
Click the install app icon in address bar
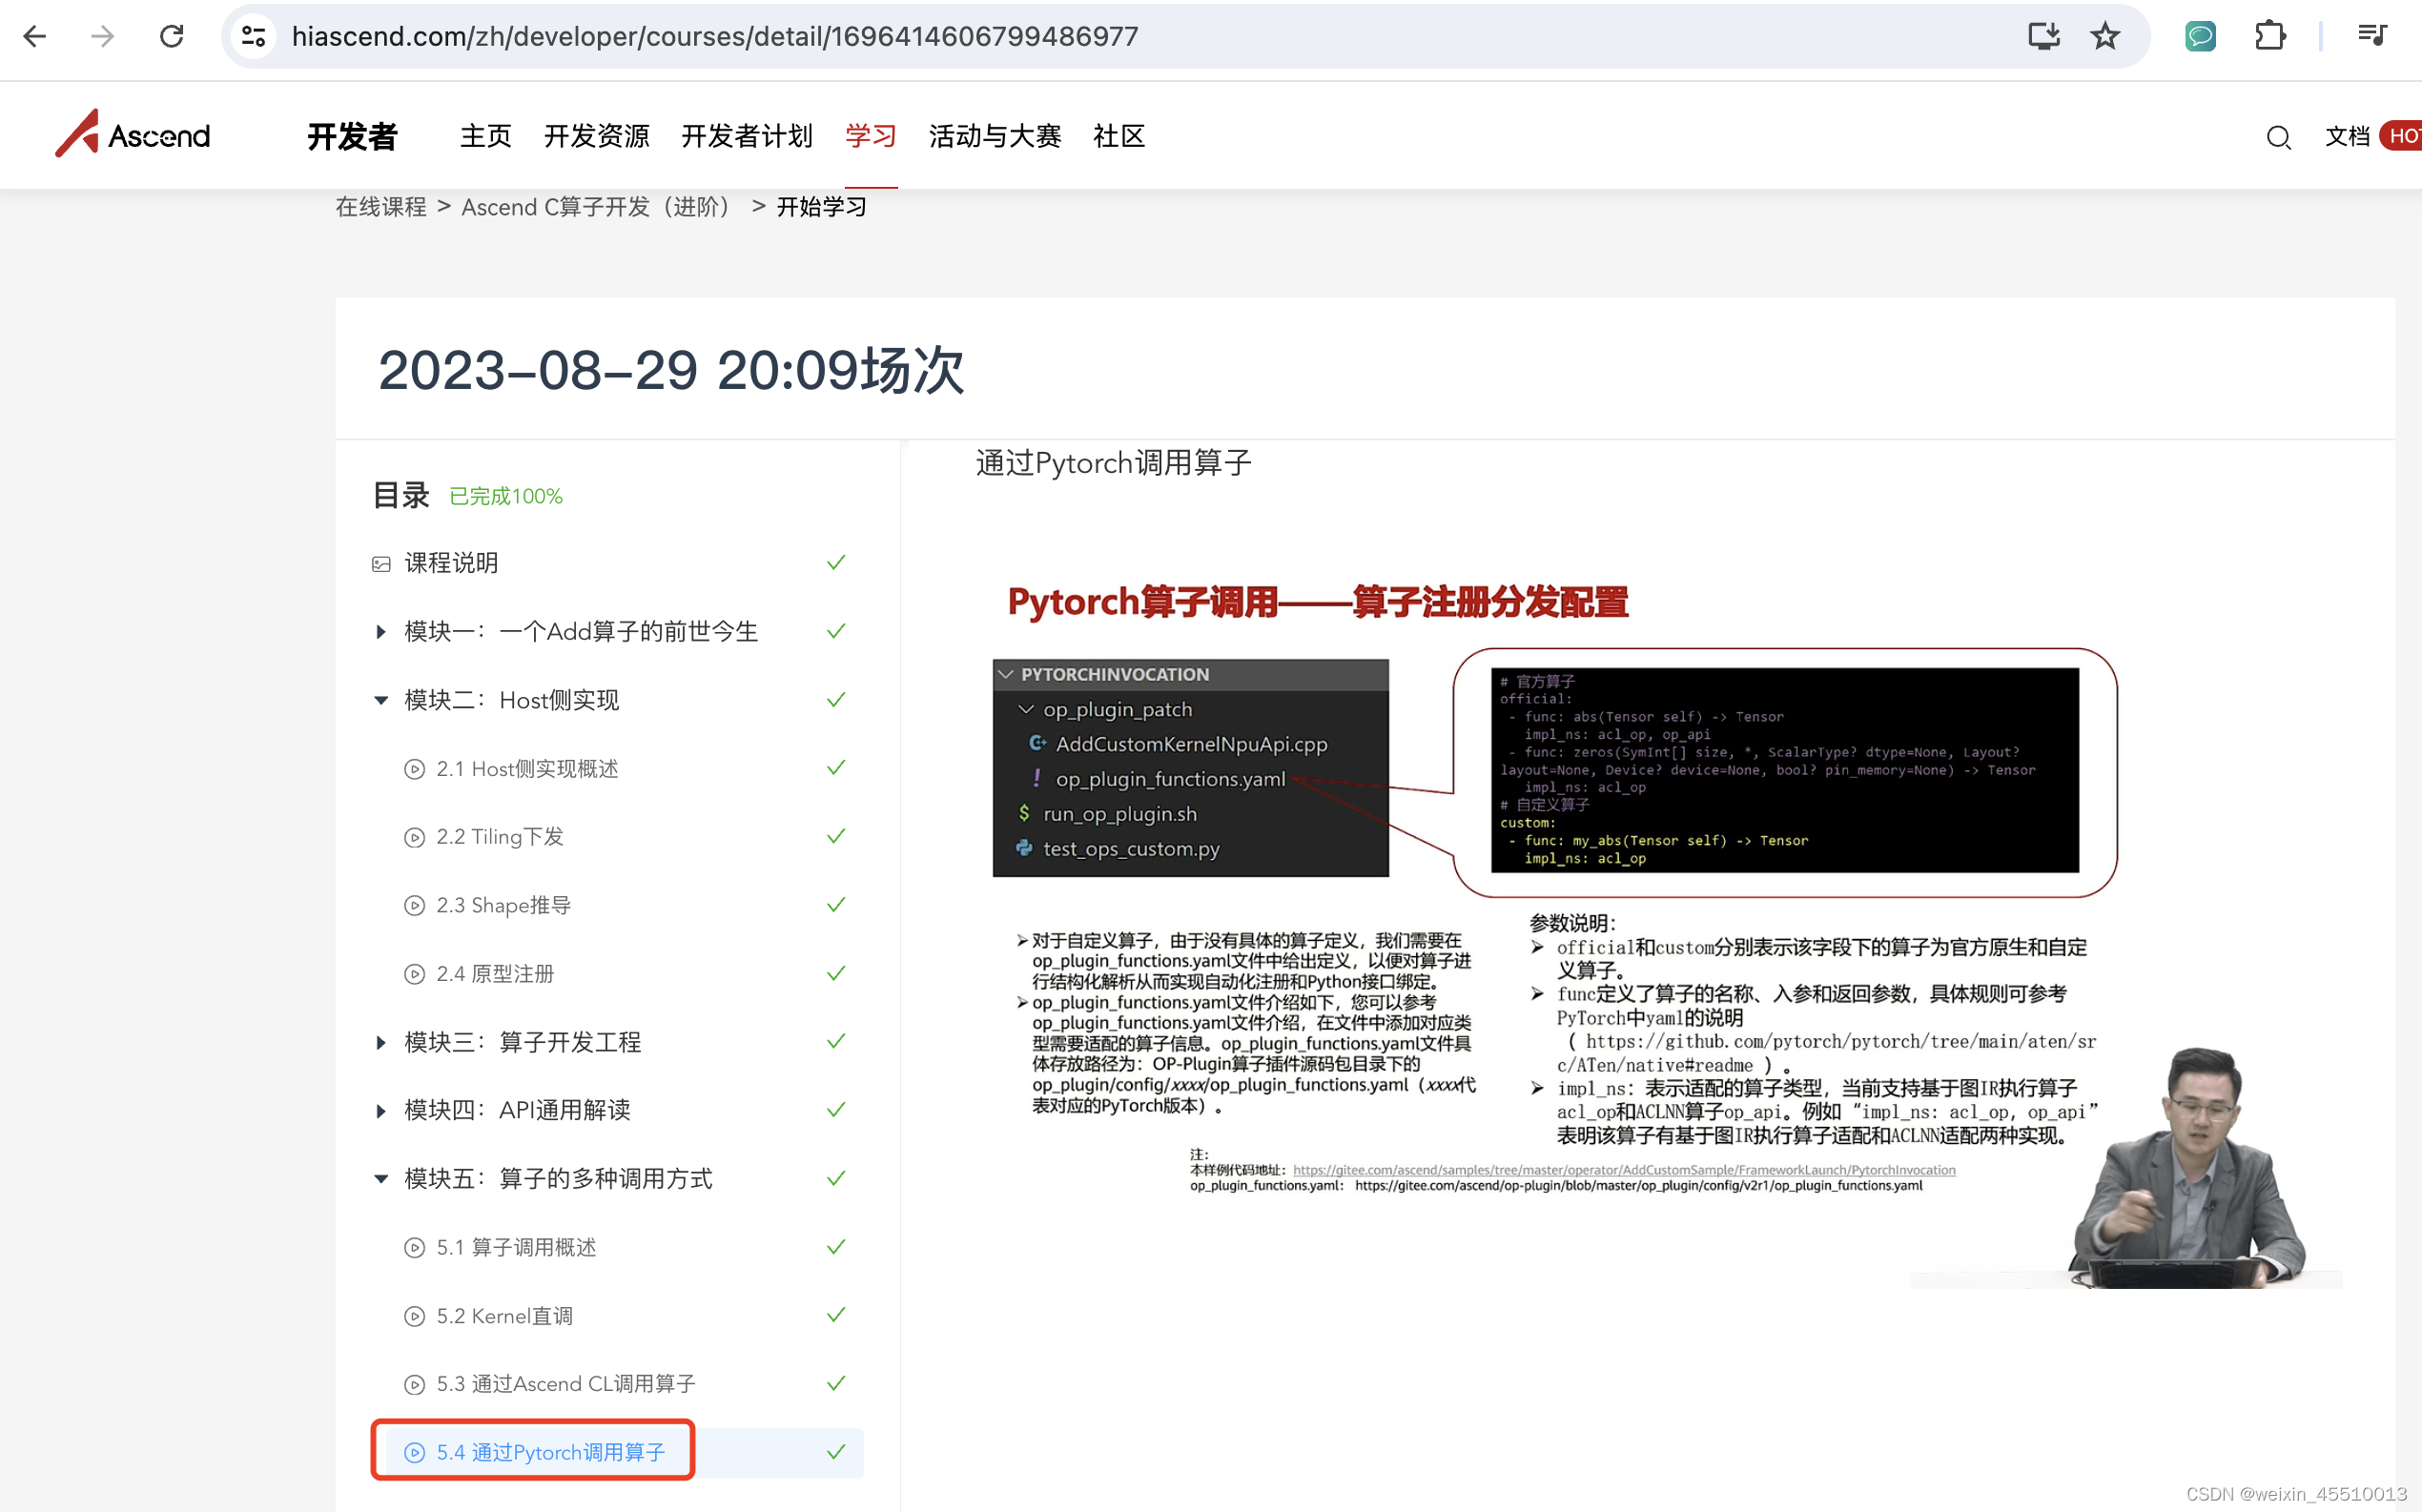coord(2043,37)
